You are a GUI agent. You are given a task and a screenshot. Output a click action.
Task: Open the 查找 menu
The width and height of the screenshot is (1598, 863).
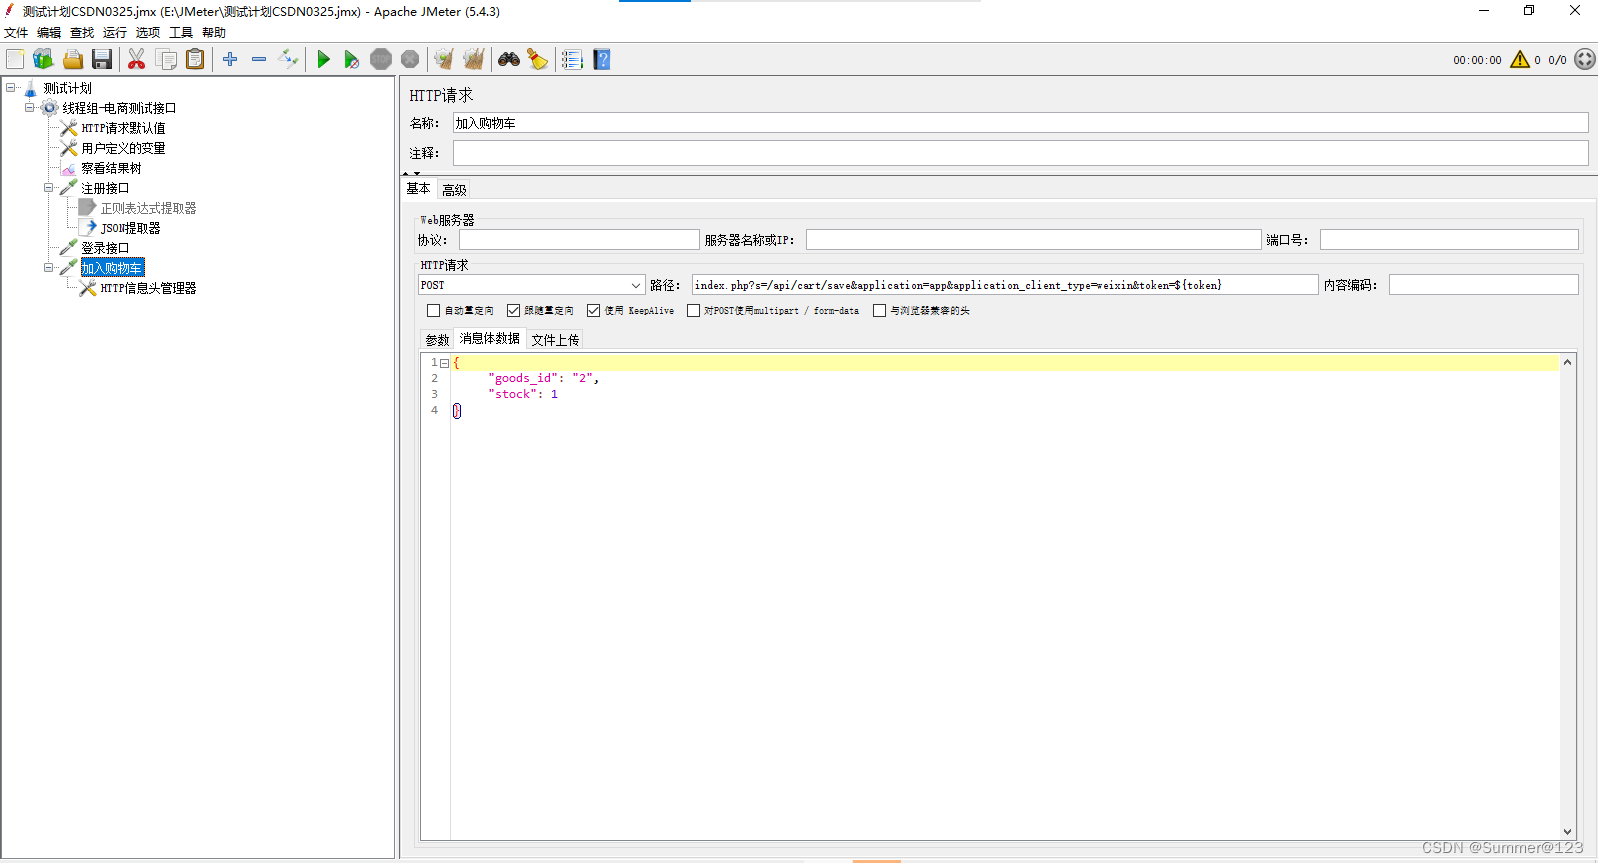[x=82, y=33]
